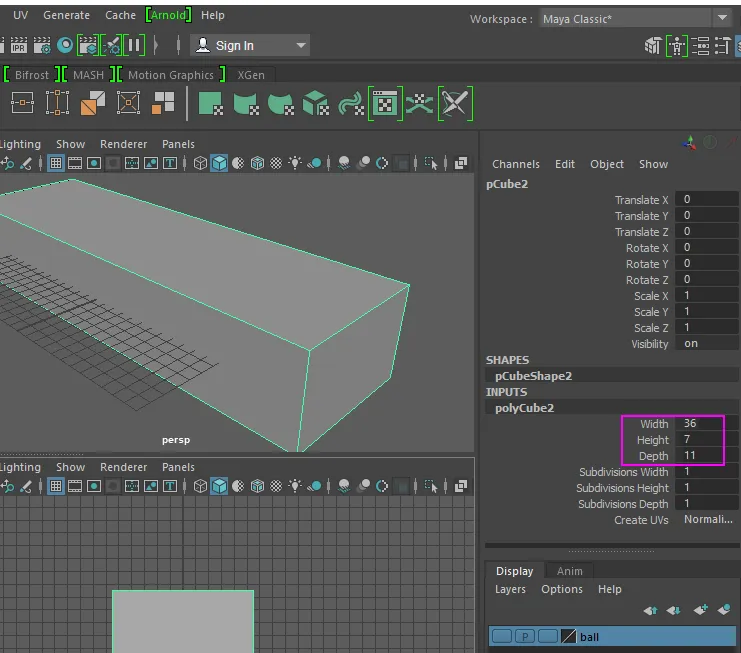Toggle playback P box on ball layer
Screen dimensions: 741x653
tap(525, 636)
